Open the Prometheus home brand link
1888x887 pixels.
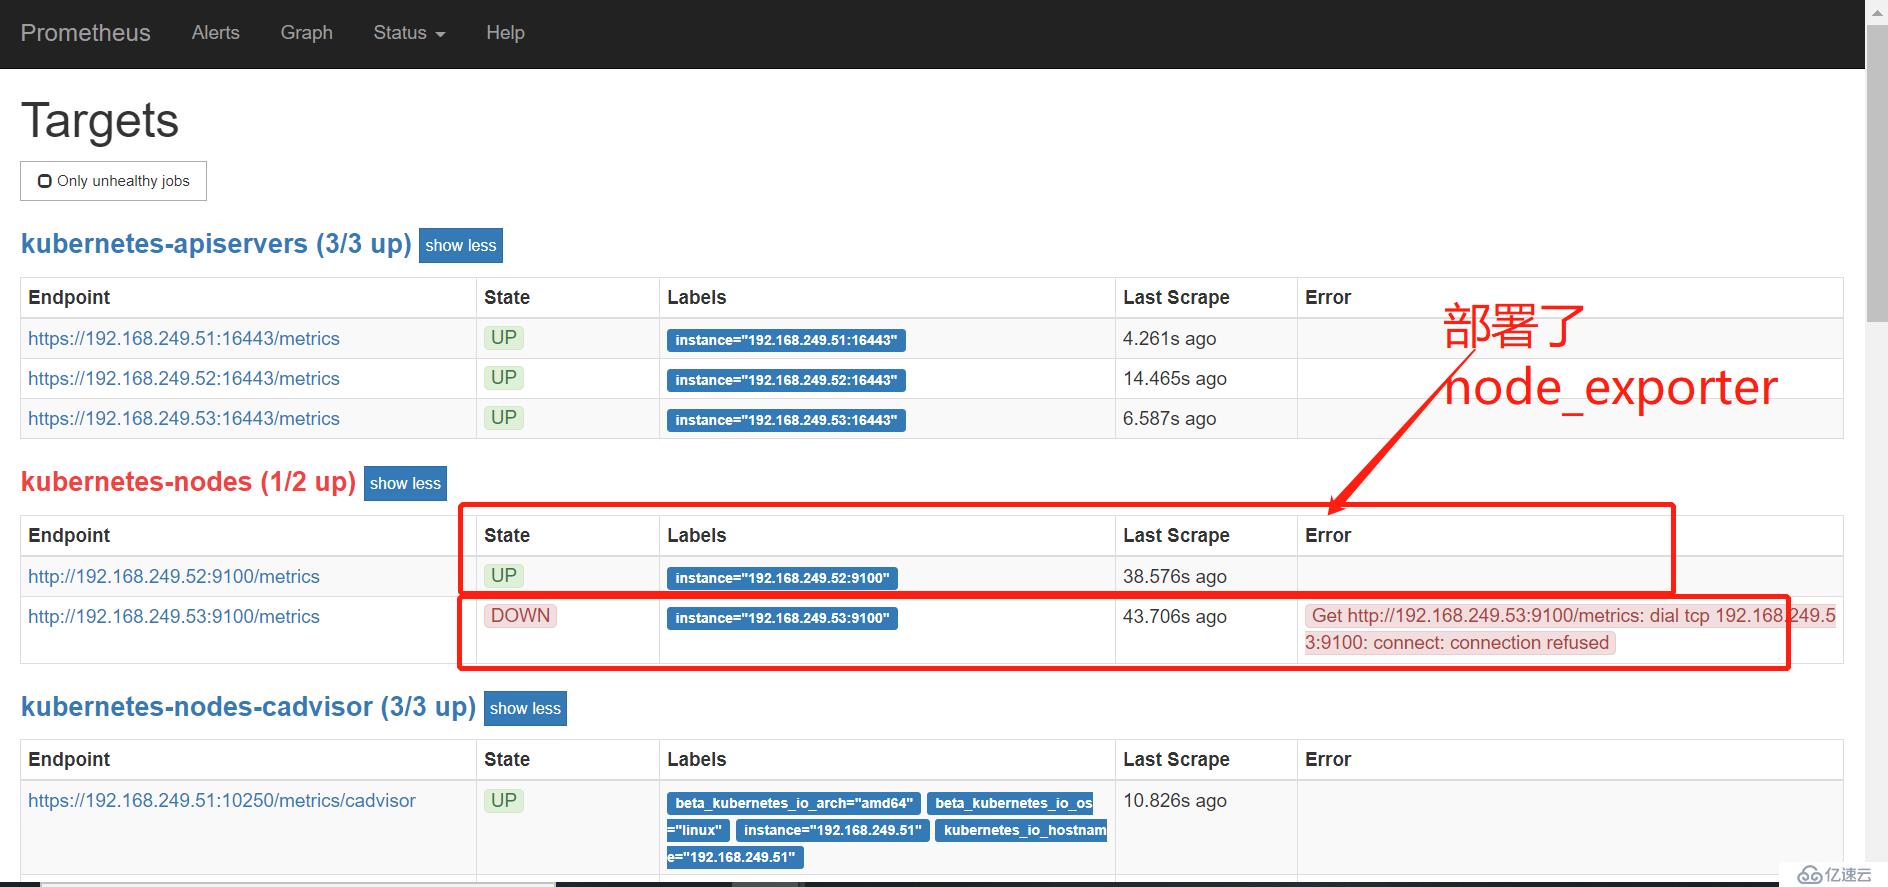click(x=85, y=33)
